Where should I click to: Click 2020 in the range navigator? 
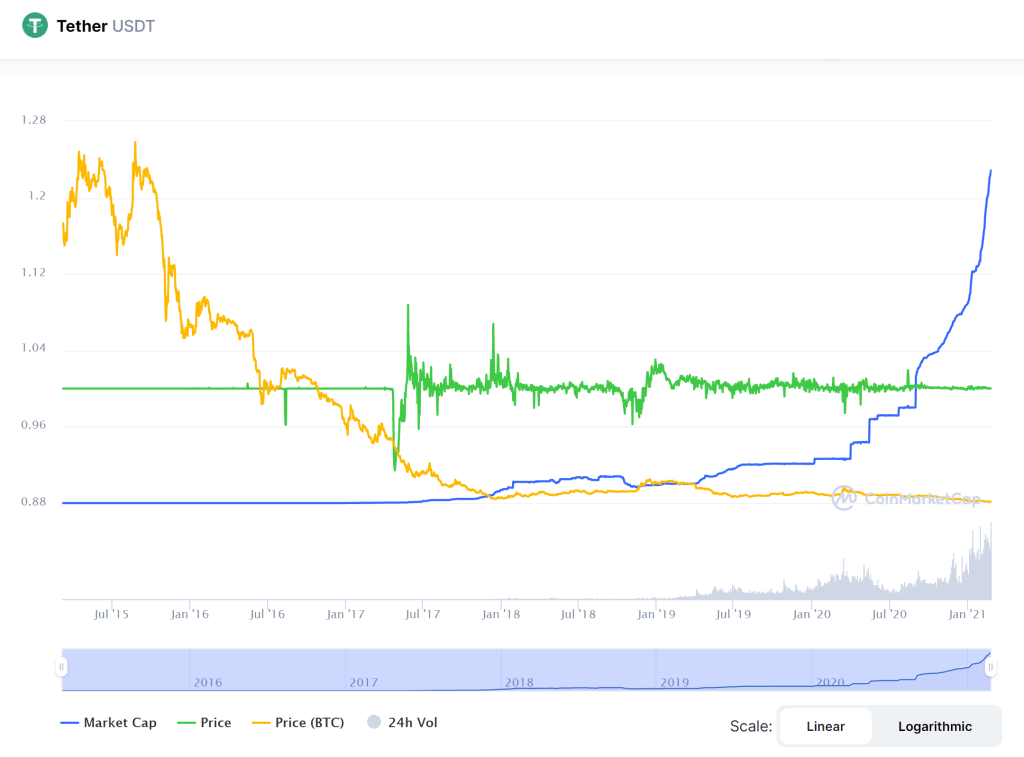pos(831,682)
